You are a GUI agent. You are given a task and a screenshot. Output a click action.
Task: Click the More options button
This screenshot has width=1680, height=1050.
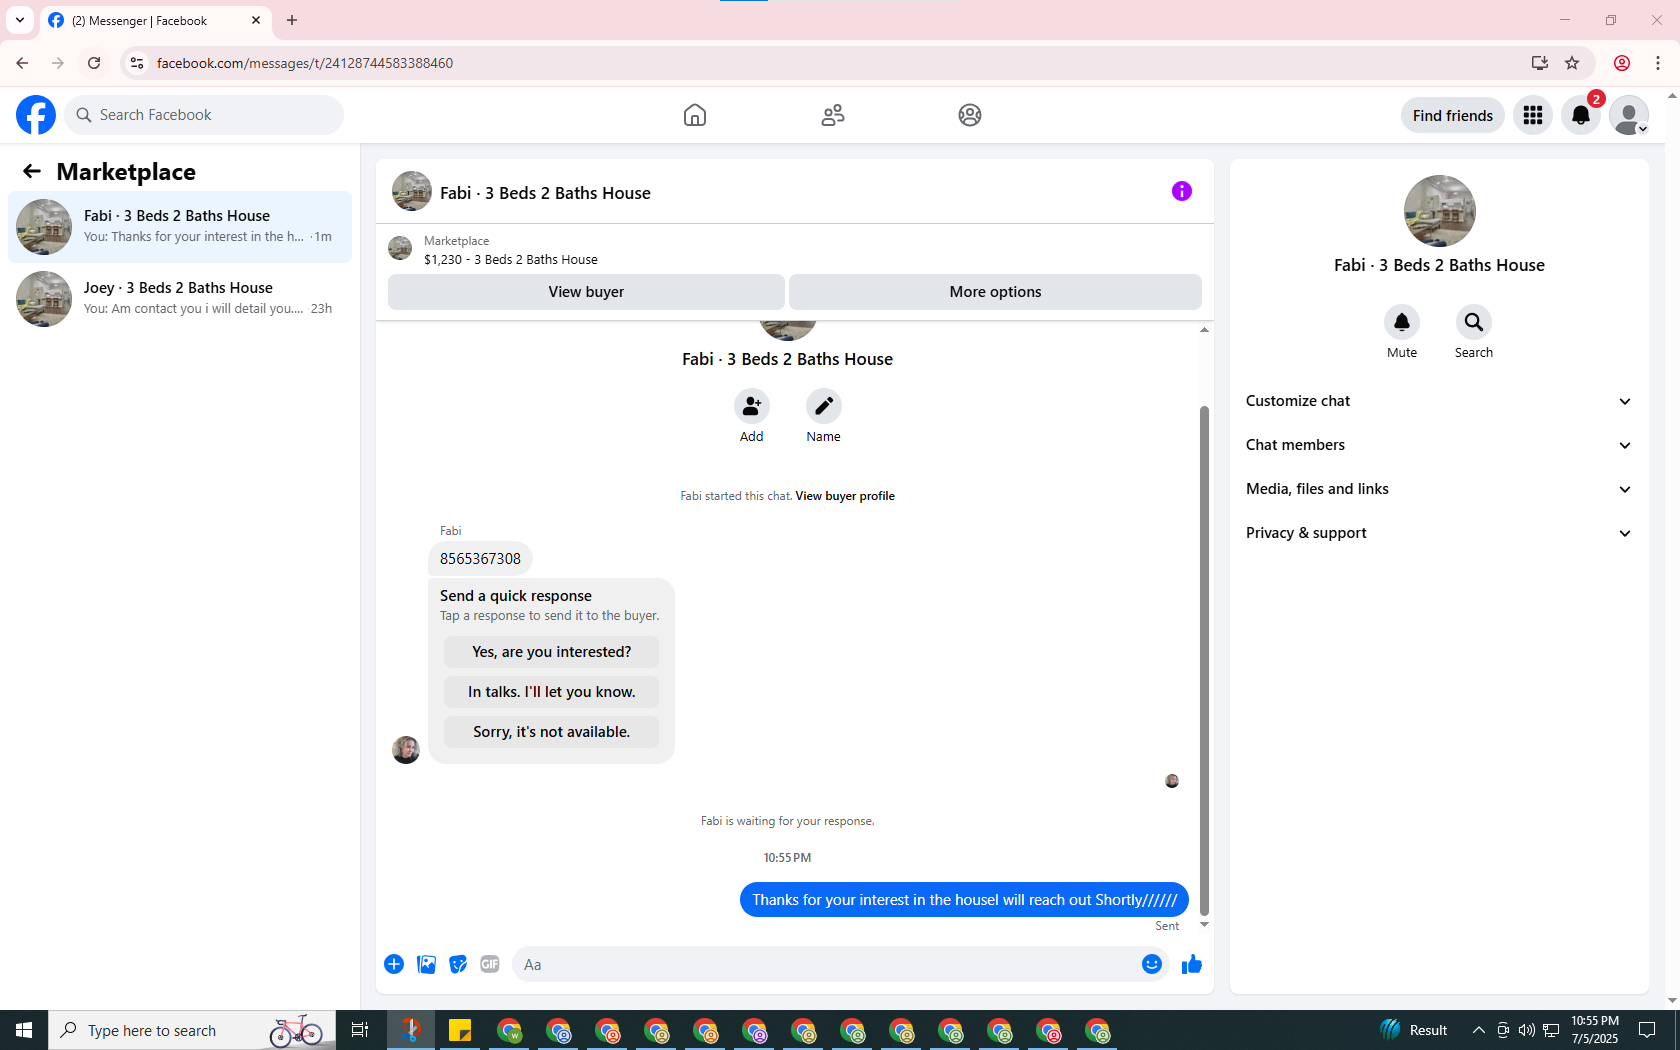point(995,292)
